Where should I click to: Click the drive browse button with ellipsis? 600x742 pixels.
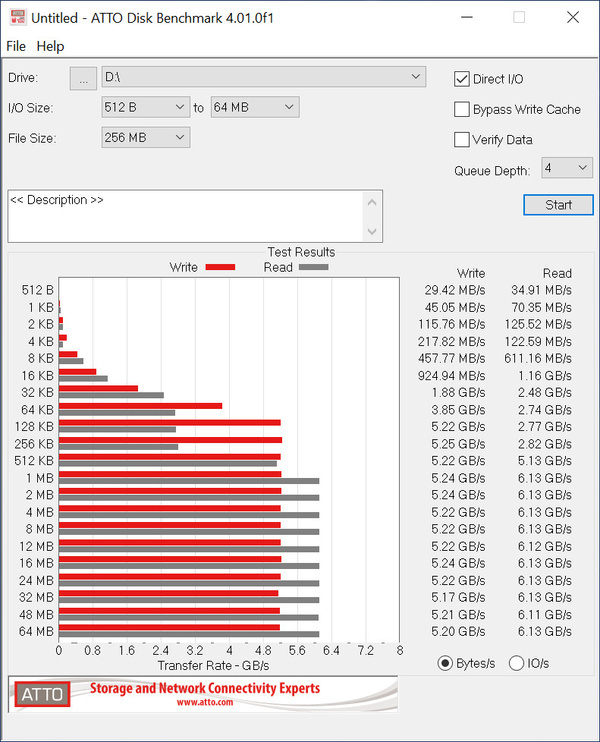pos(83,78)
